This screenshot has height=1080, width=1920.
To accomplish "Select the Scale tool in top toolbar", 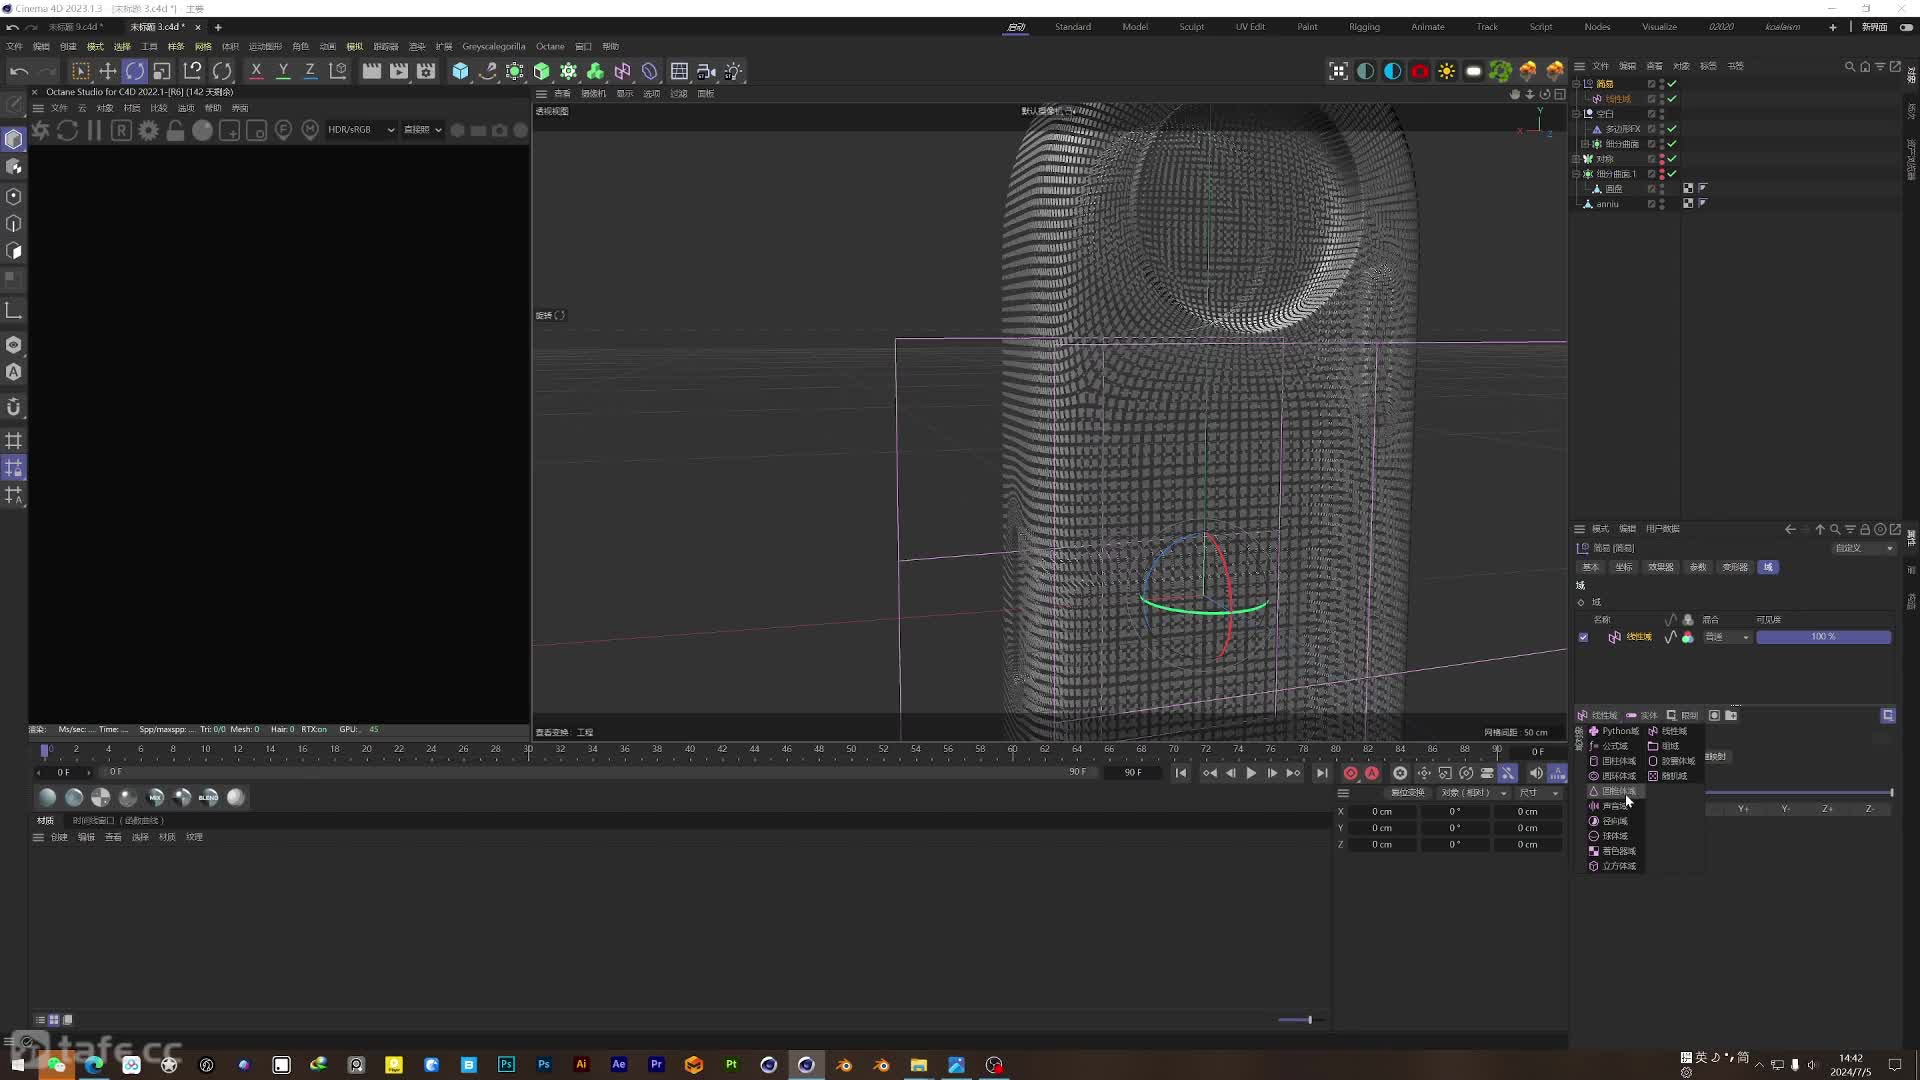I will tap(162, 71).
